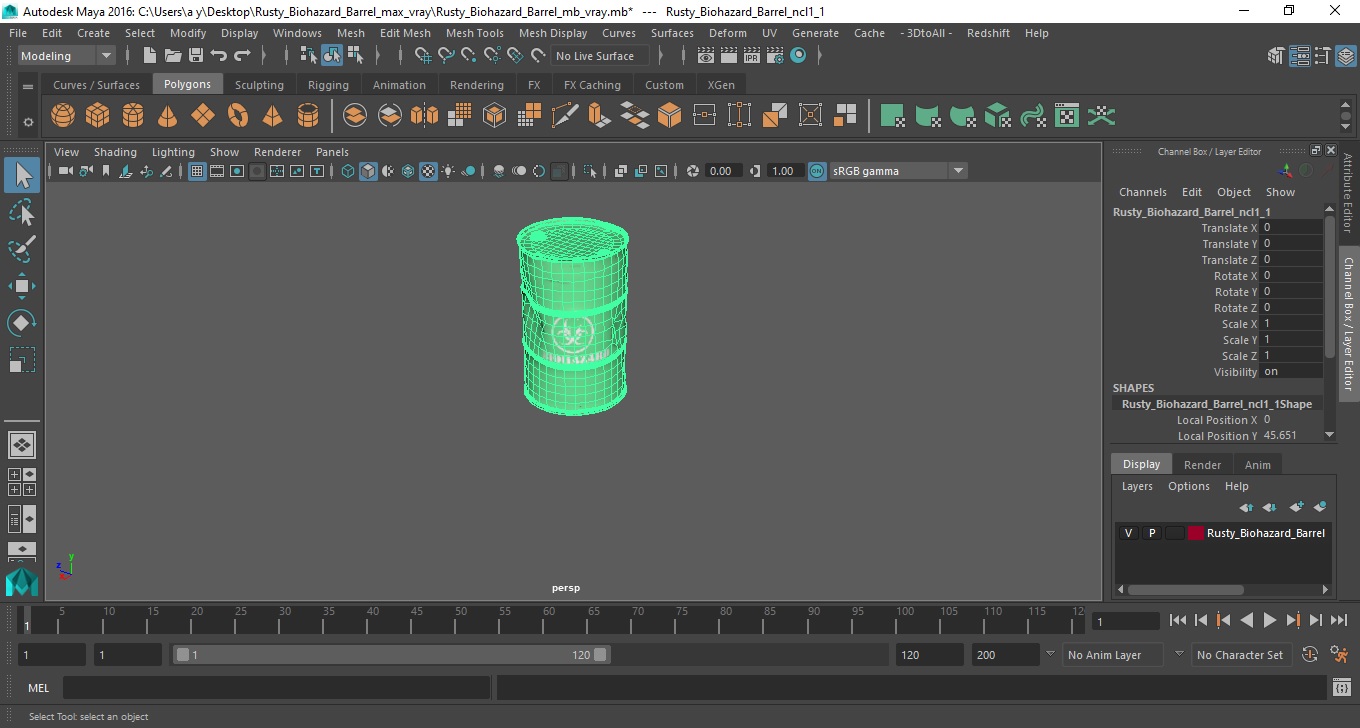Open the No Anim Layer dropdown
The width and height of the screenshot is (1360, 728).
point(1113,655)
